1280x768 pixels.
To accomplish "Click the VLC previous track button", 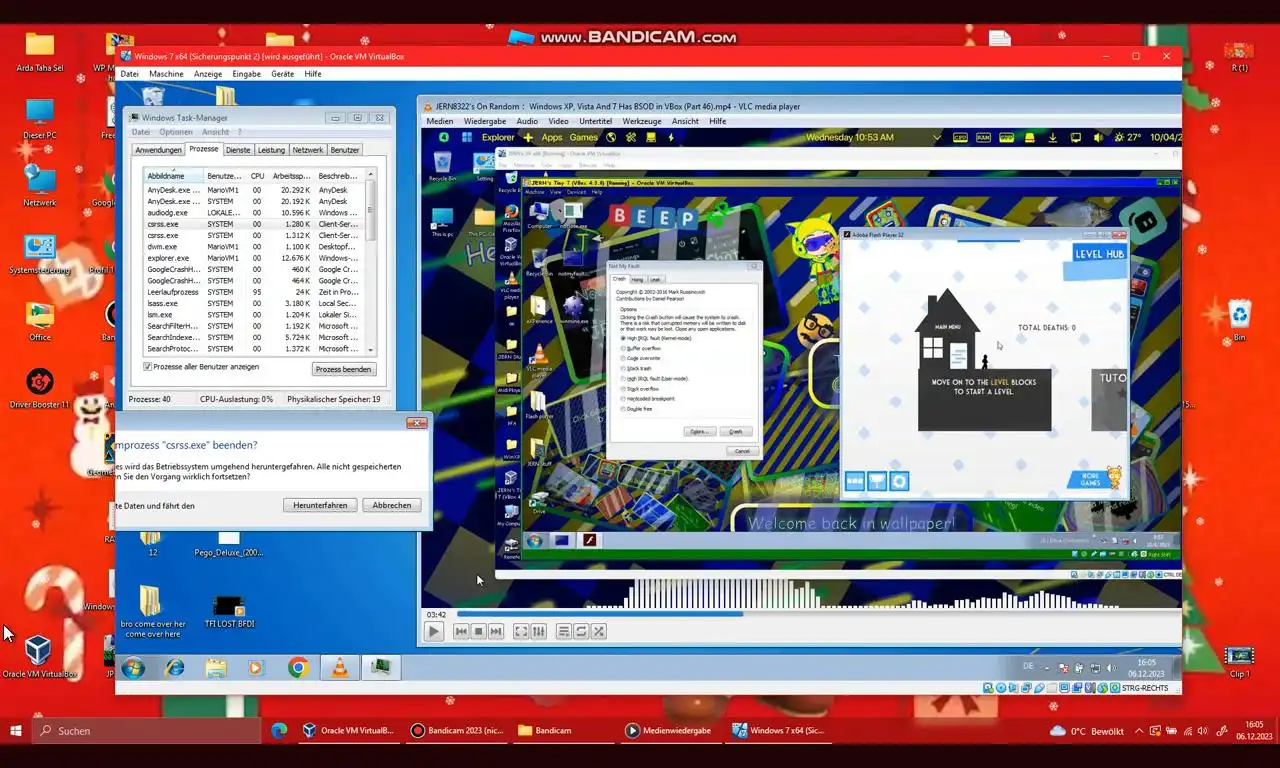I will coord(461,631).
